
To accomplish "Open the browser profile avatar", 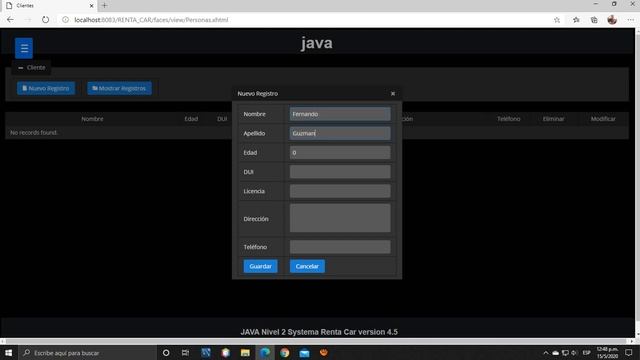I will (x=612, y=20).
